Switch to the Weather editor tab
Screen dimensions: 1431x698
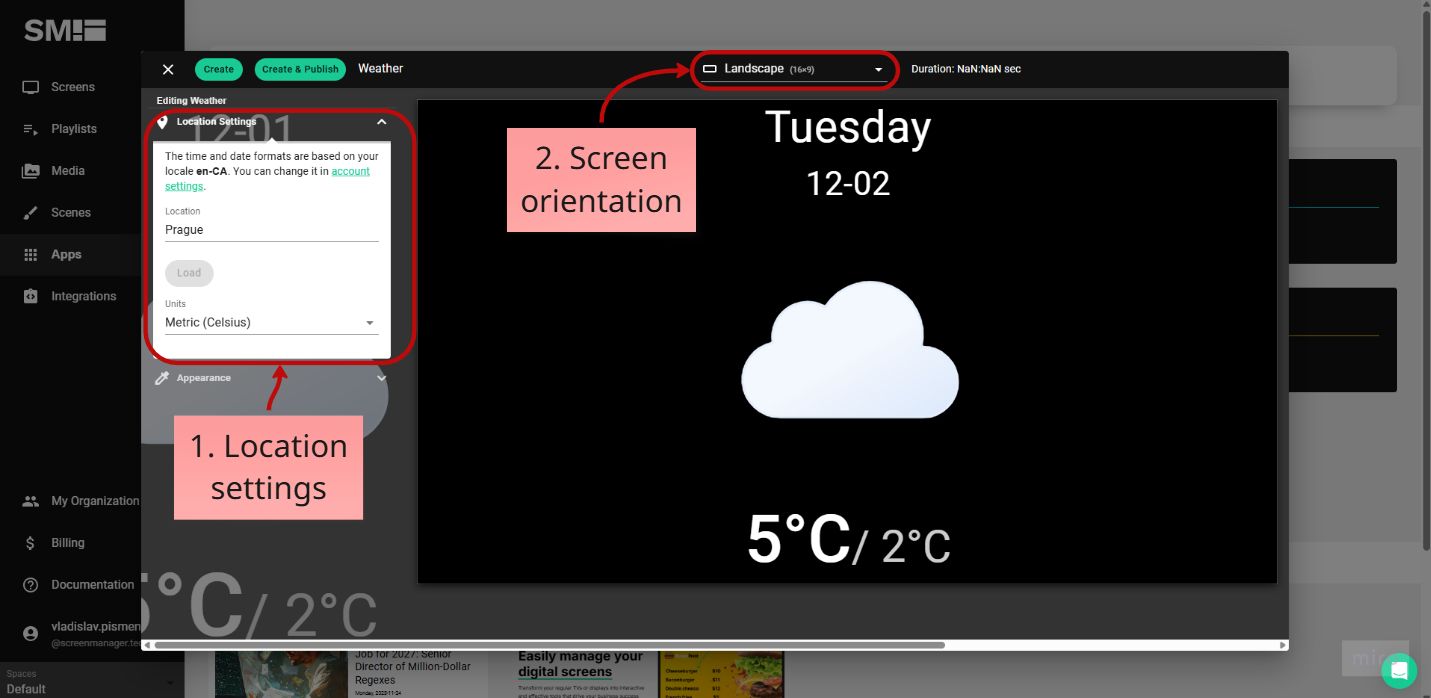tap(380, 68)
